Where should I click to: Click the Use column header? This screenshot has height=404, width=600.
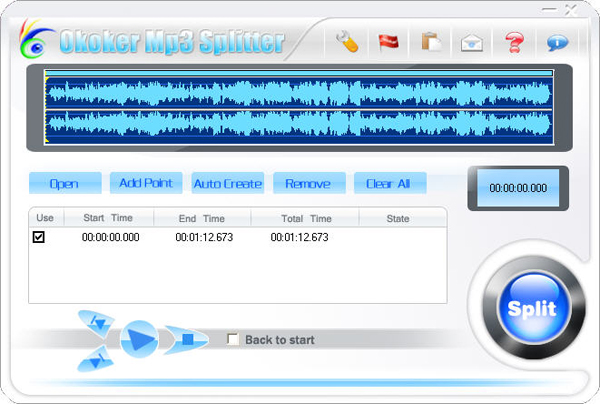[x=46, y=218]
